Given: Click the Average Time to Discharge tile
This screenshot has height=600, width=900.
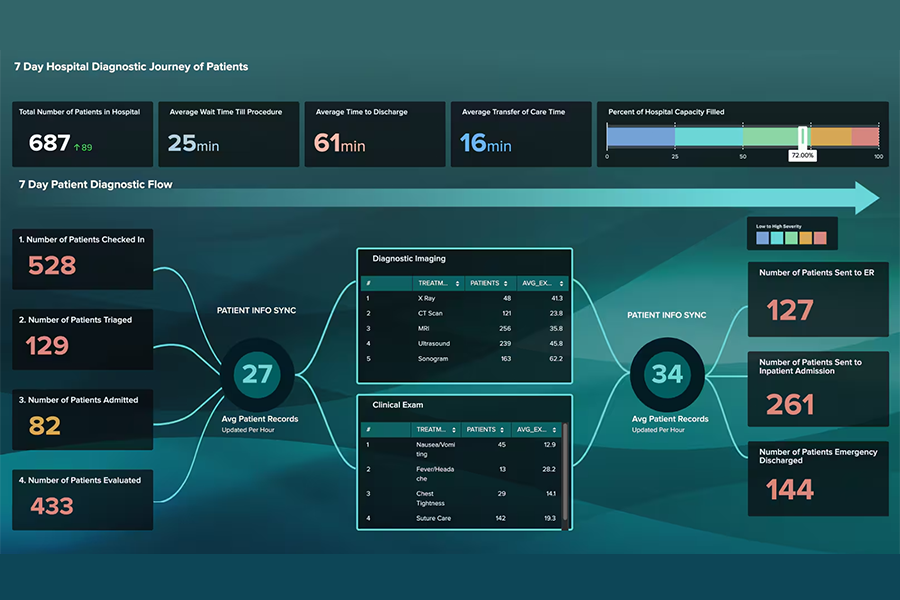Looking at the screenshot, I should click(x=372, y=133).
